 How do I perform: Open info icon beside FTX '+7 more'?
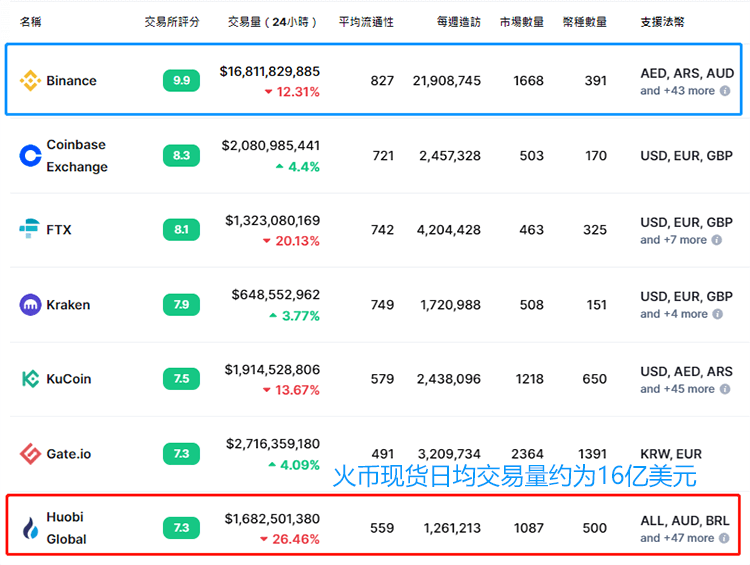tap(717, 240)
